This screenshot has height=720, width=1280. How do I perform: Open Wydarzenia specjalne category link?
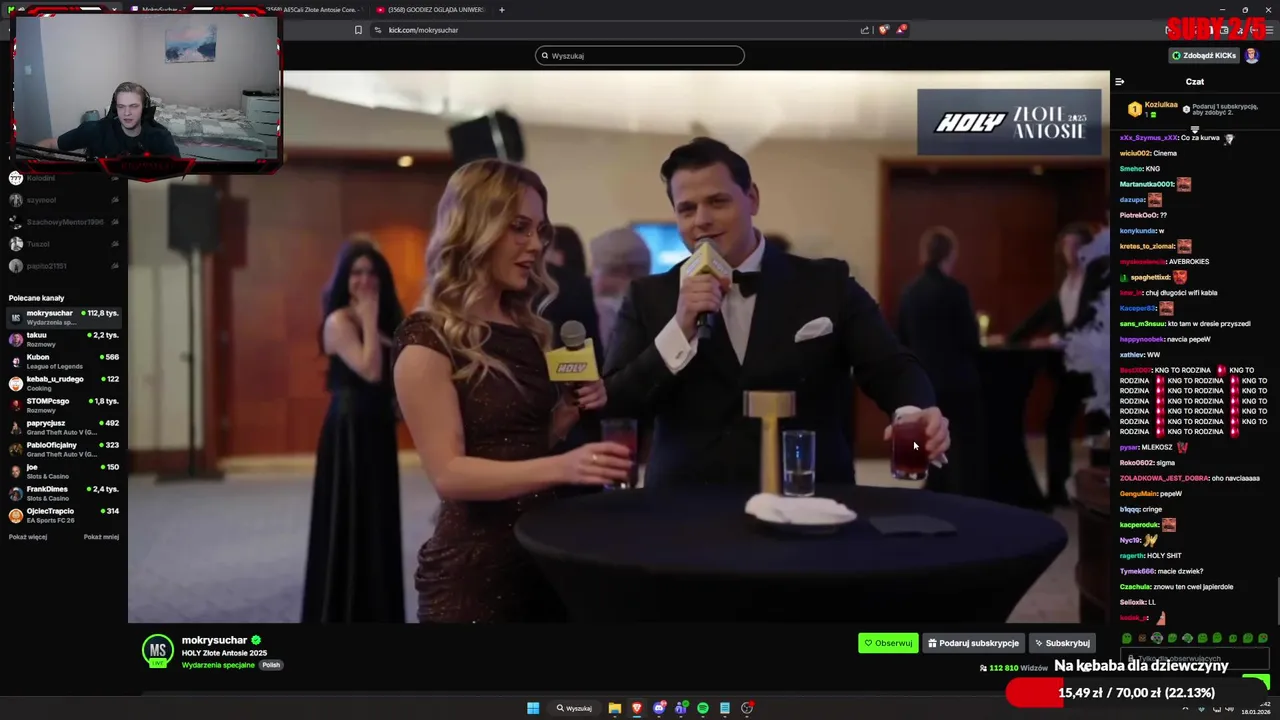[x=218, y=665]
